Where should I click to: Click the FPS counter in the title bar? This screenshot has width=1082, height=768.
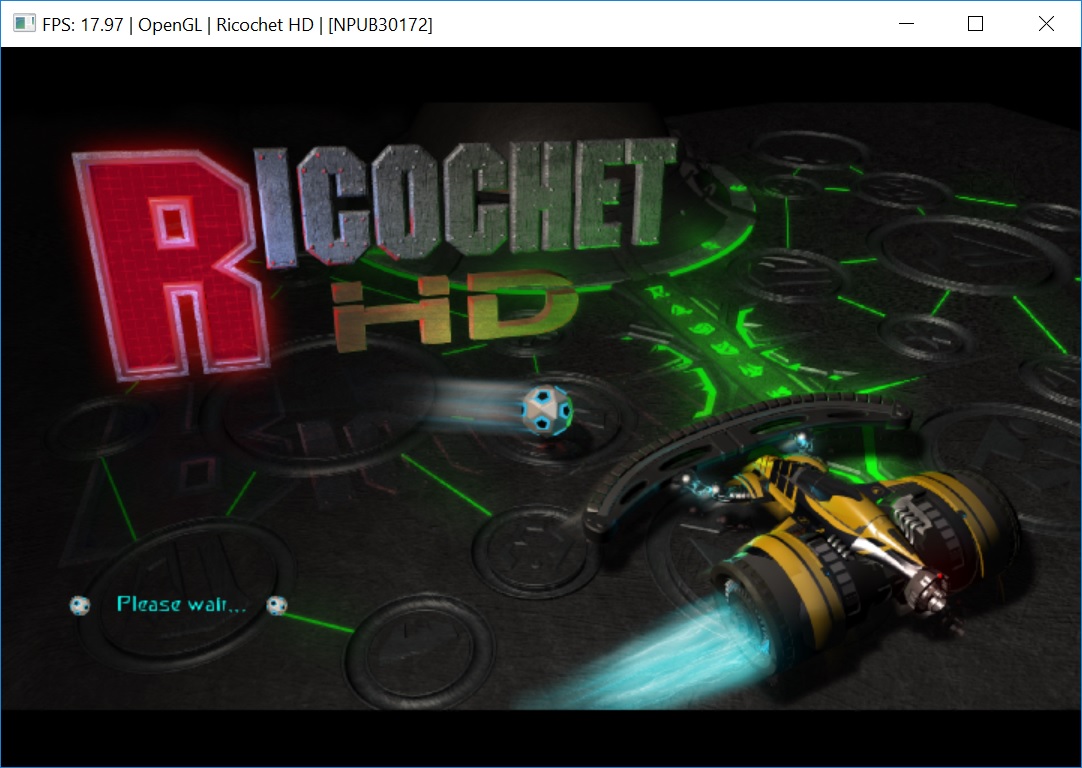click(84, 25)
